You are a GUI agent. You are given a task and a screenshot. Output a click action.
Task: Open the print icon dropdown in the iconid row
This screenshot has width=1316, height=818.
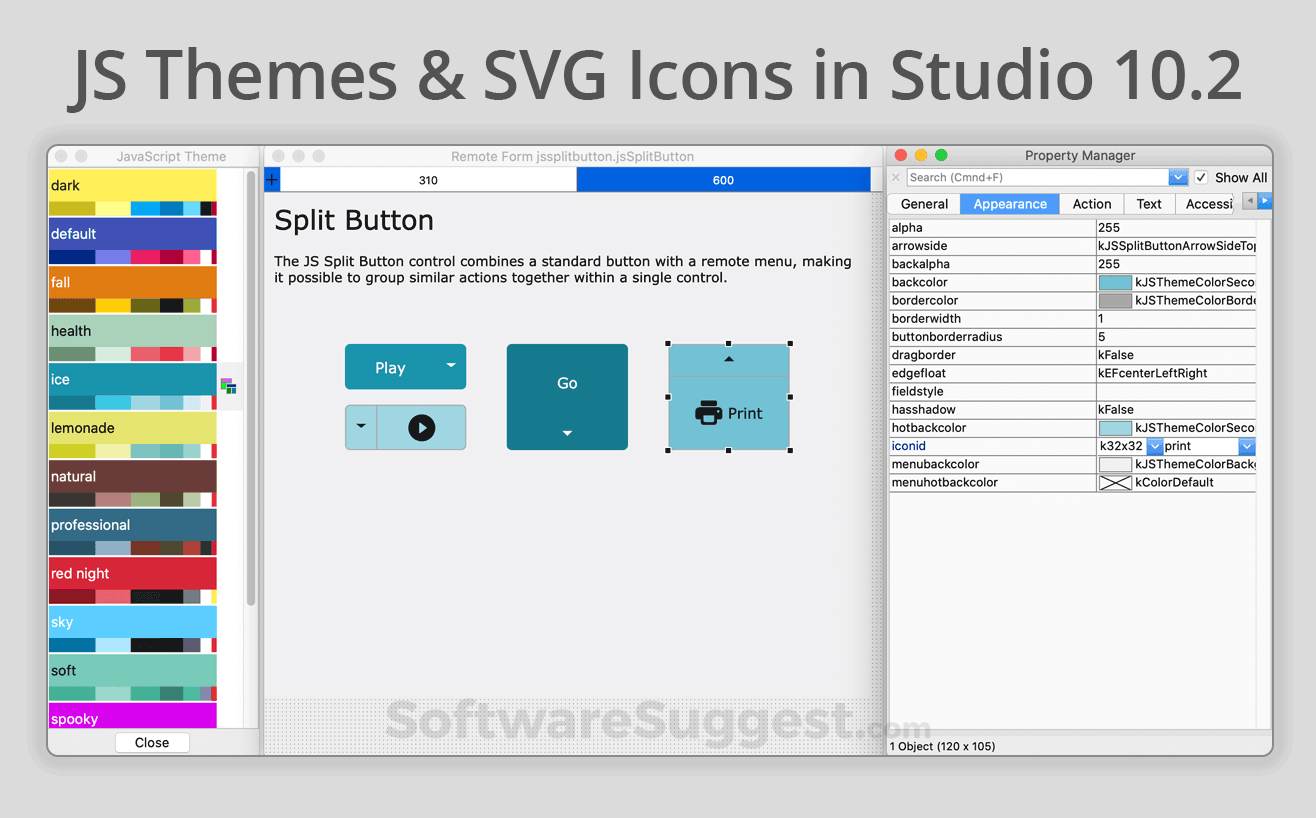click(1246, 446)
